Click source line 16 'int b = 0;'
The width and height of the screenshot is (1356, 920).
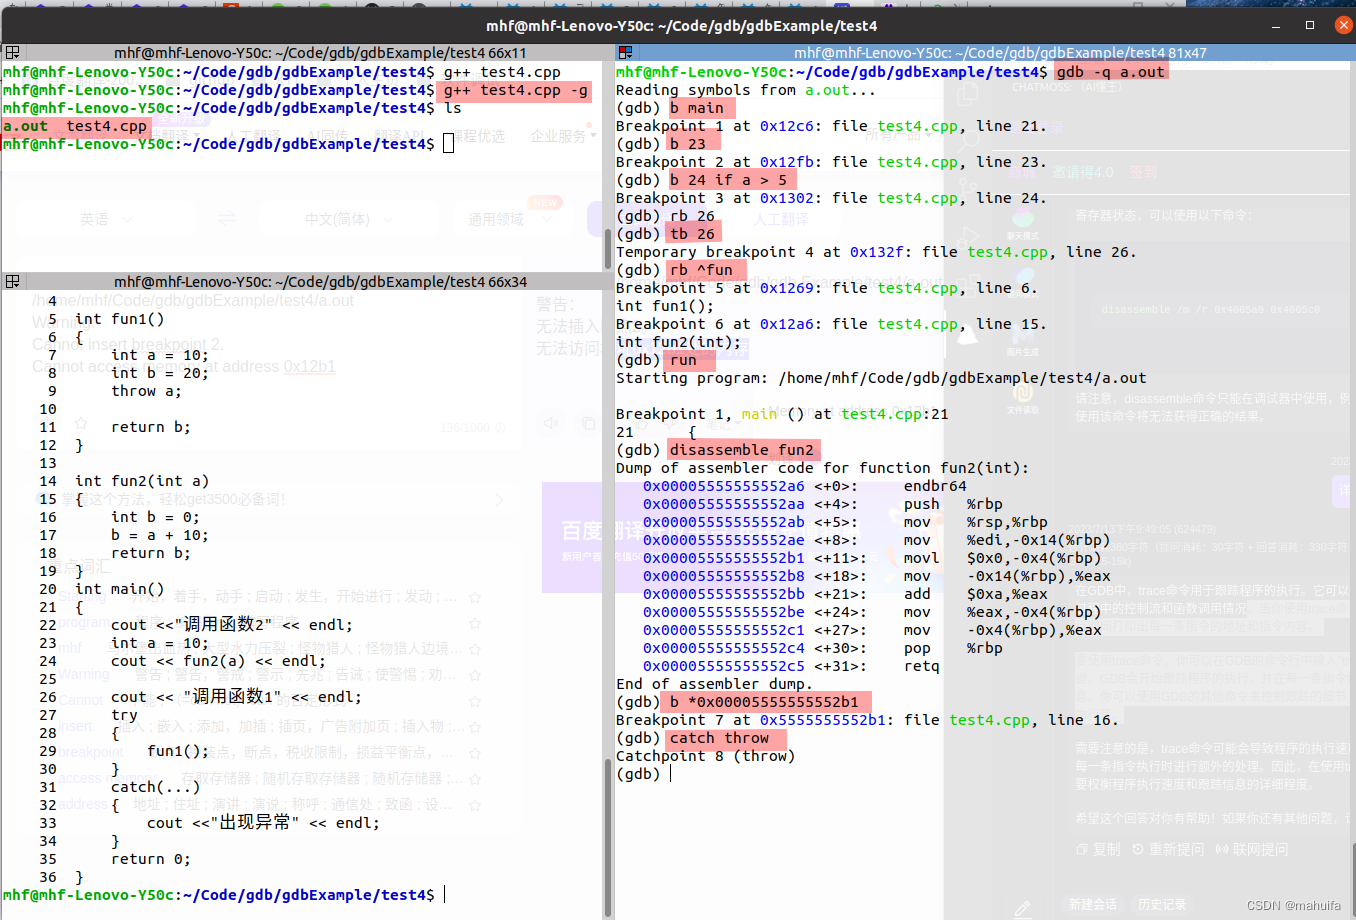tap(156, 517)
